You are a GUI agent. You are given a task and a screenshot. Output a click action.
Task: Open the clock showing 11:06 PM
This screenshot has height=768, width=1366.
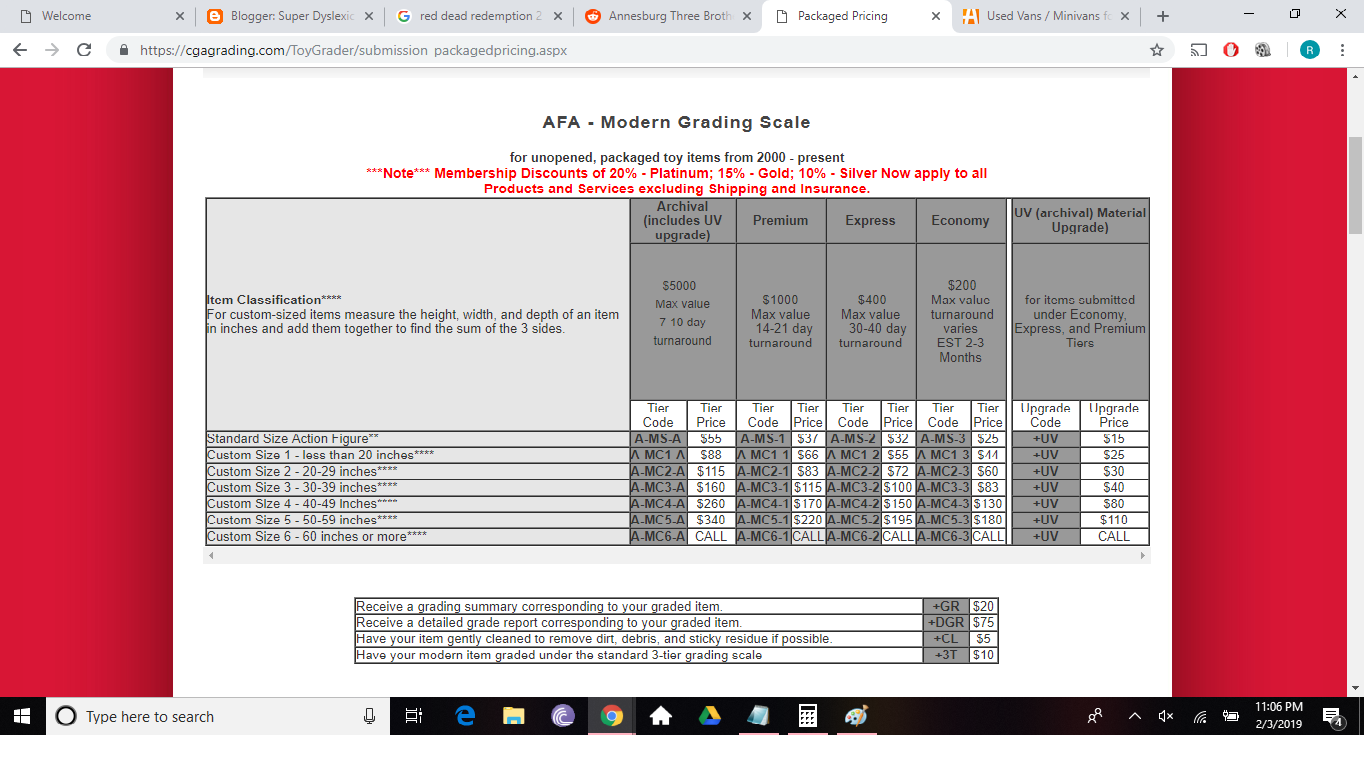click(x=1280, y=716)
